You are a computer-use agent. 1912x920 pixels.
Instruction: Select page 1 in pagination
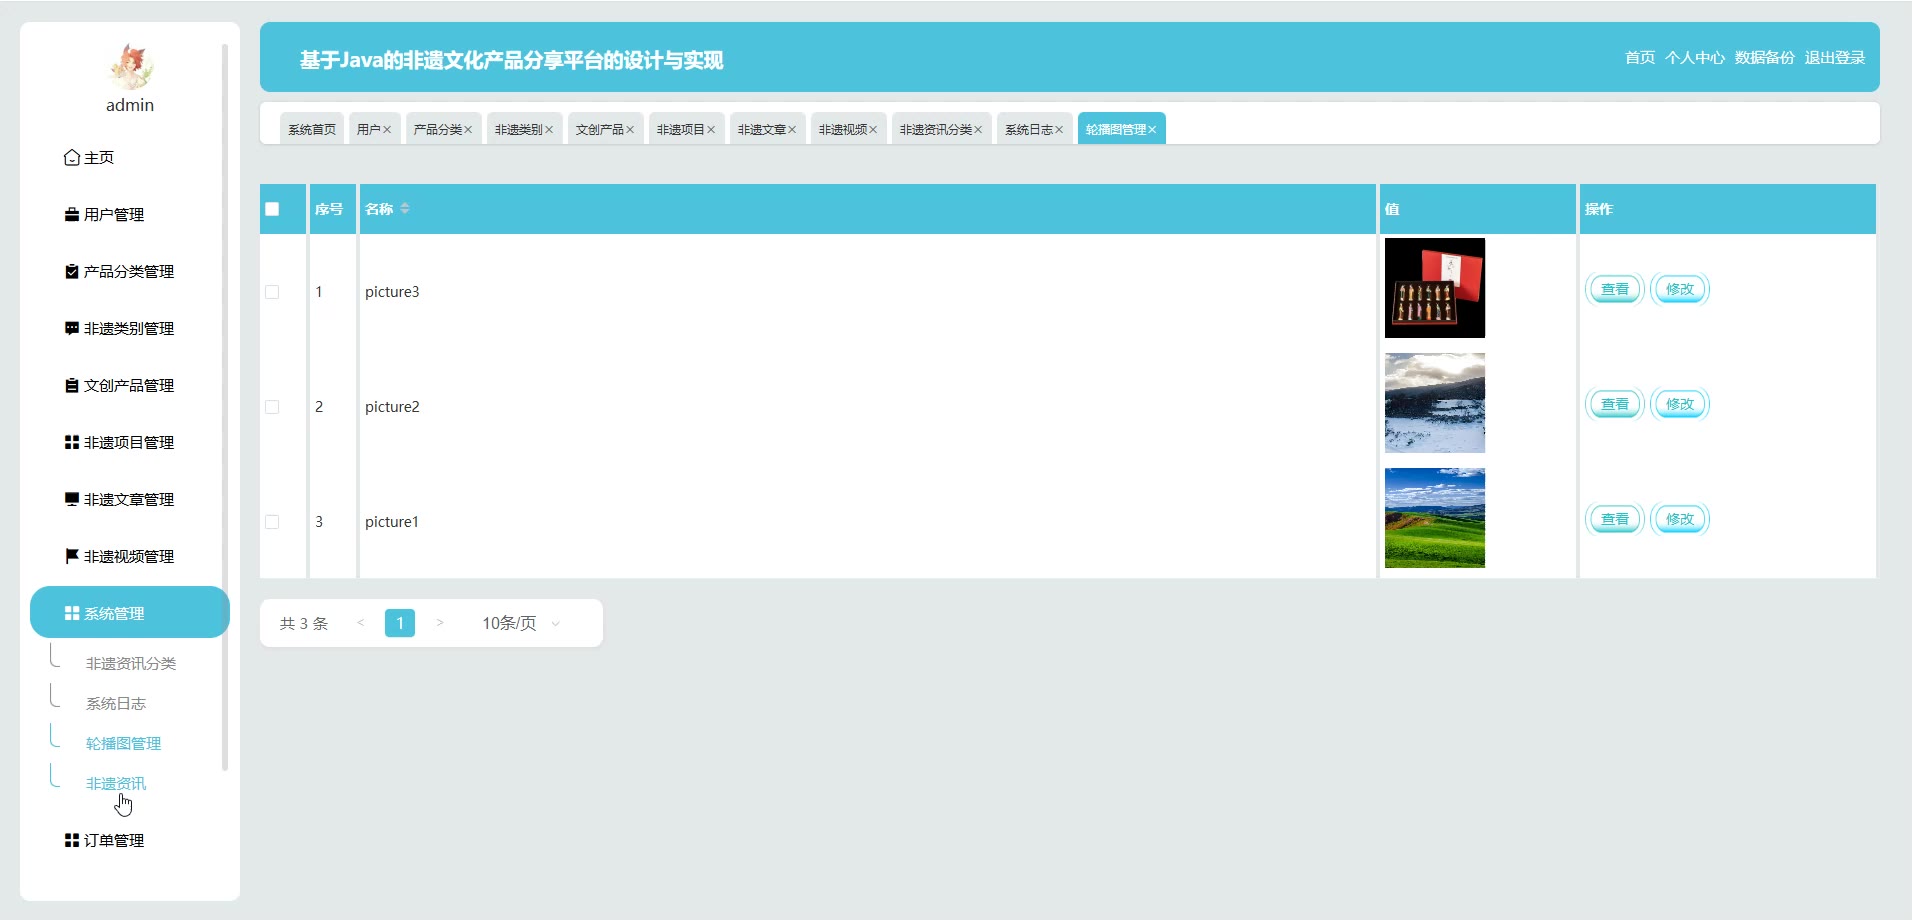click(400, 623)
